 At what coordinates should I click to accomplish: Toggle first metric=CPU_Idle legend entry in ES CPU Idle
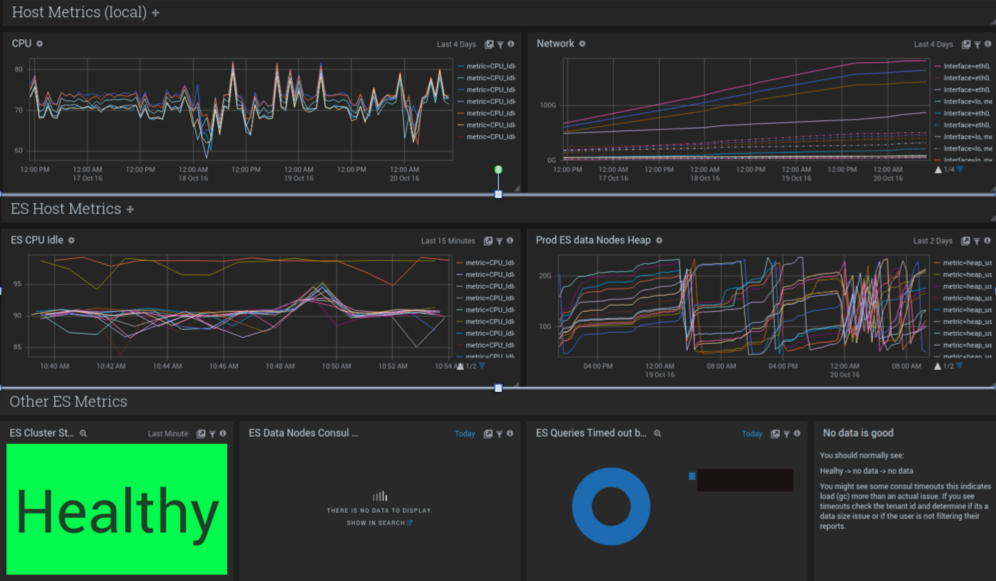[486, 262]
